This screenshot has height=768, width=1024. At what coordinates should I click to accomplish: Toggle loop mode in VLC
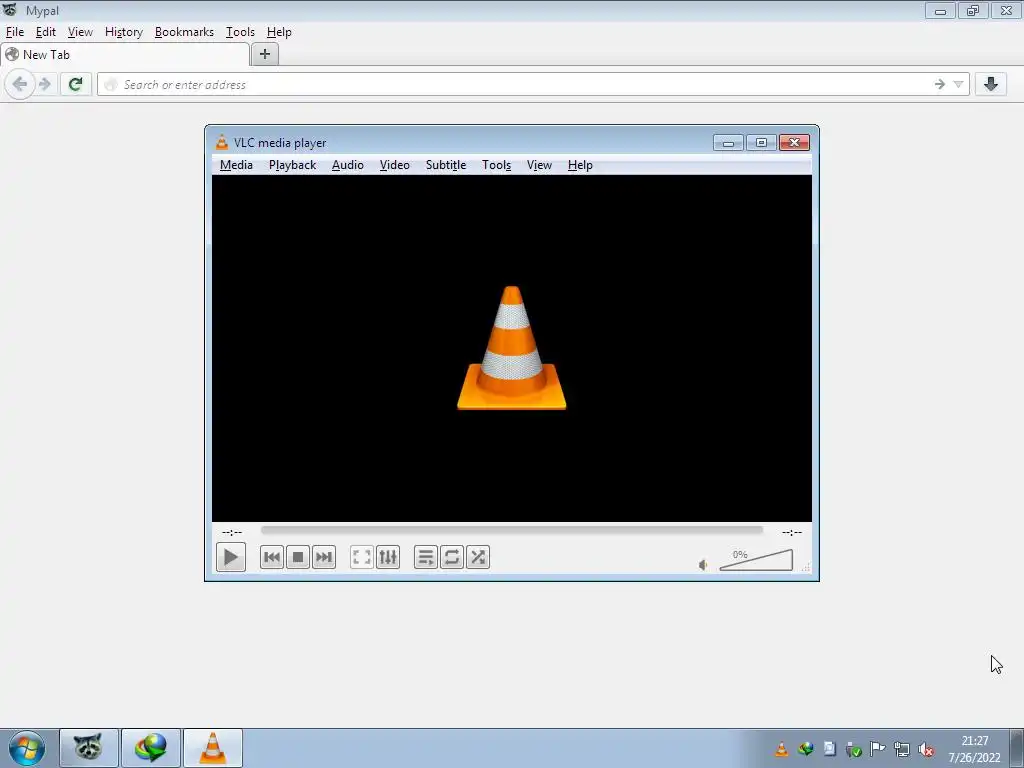click(452, 557)
